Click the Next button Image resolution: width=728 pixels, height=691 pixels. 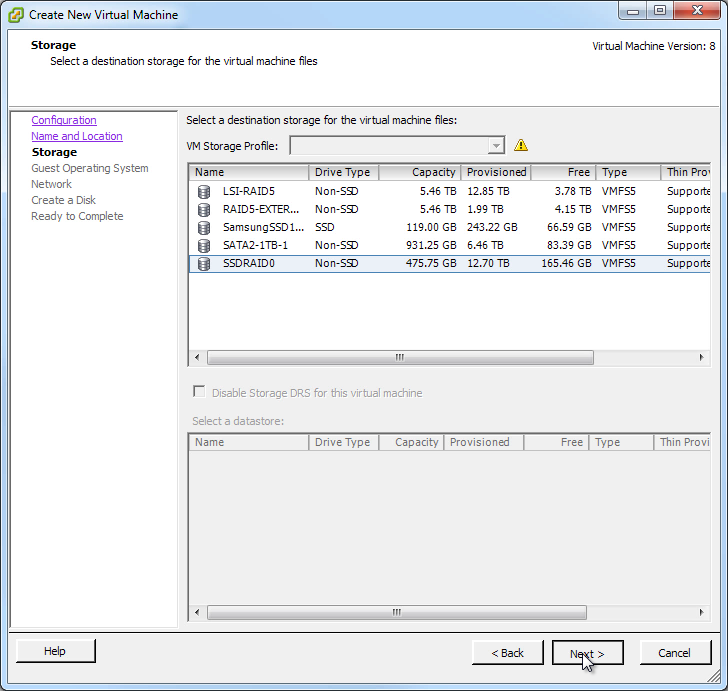[587, 653]
